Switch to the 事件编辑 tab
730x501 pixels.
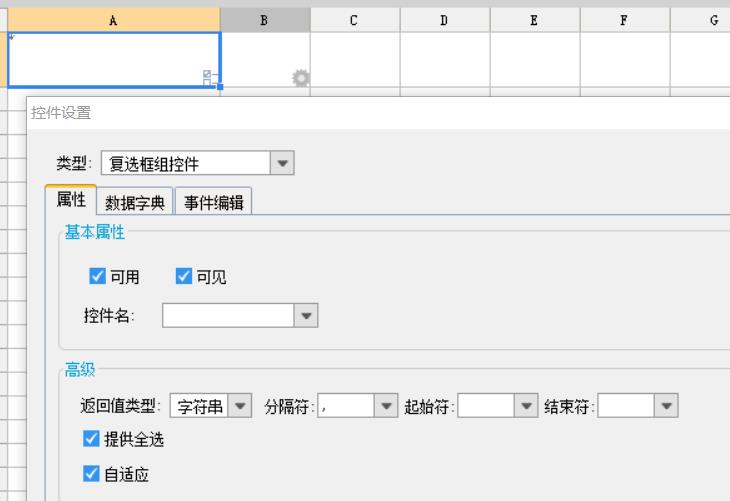click(214, 202)
